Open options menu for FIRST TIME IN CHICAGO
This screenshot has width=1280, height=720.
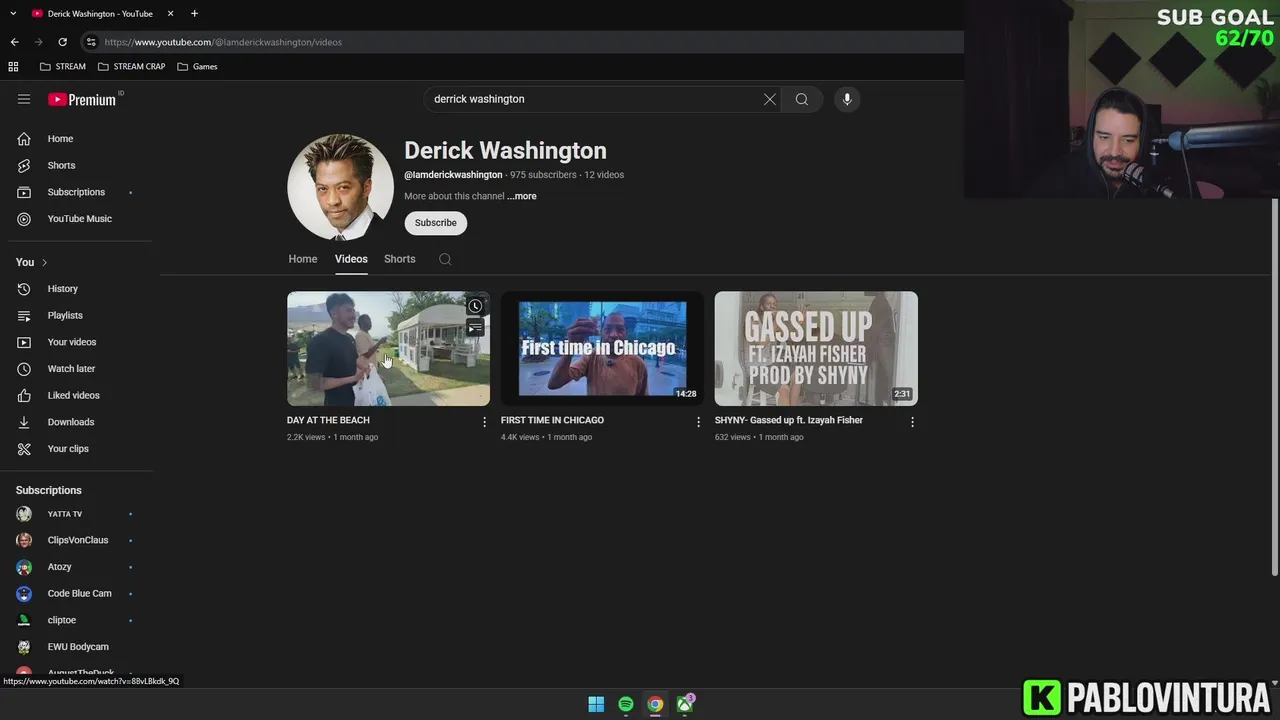[699, 422]
